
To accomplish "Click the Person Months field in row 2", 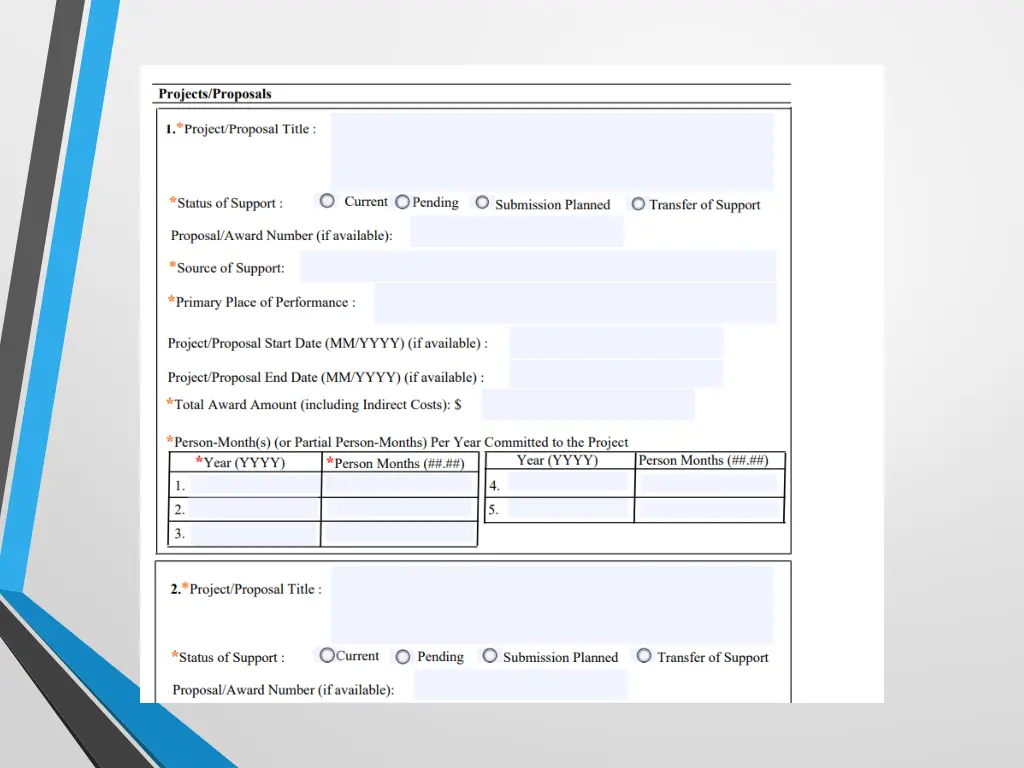I will pyautogui.click(x=398, y=509).
